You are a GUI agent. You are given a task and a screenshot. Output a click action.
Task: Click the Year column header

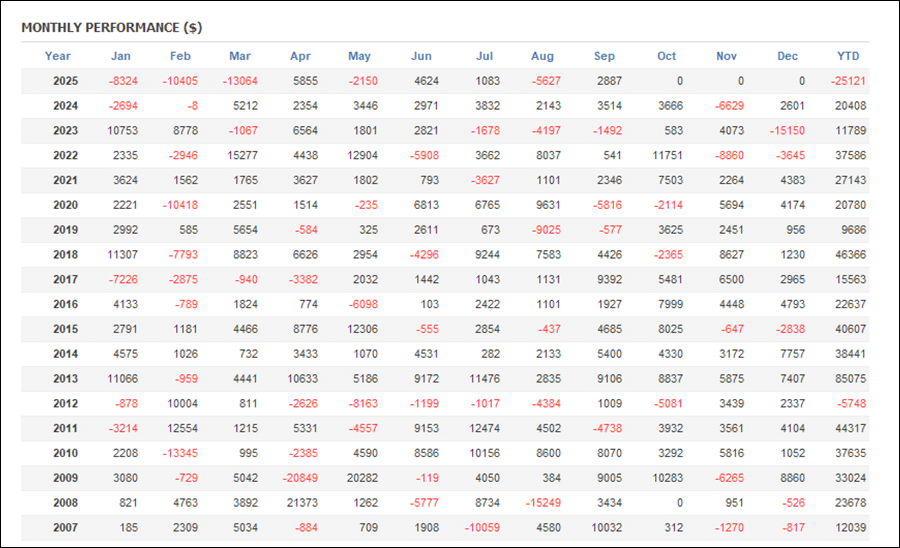[x=58, y=56]
